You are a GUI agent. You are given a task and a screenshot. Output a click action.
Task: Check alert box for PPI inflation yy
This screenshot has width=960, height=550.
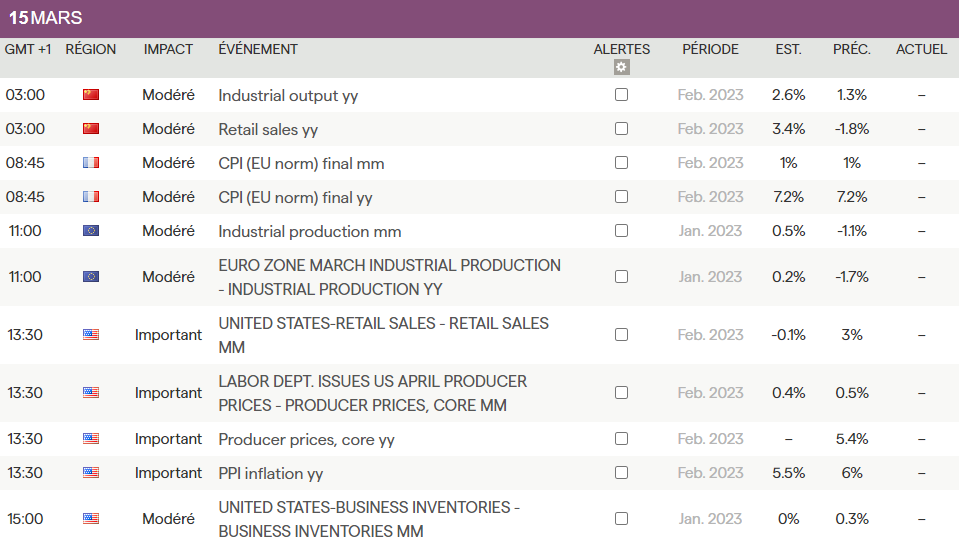coord(621,473)
